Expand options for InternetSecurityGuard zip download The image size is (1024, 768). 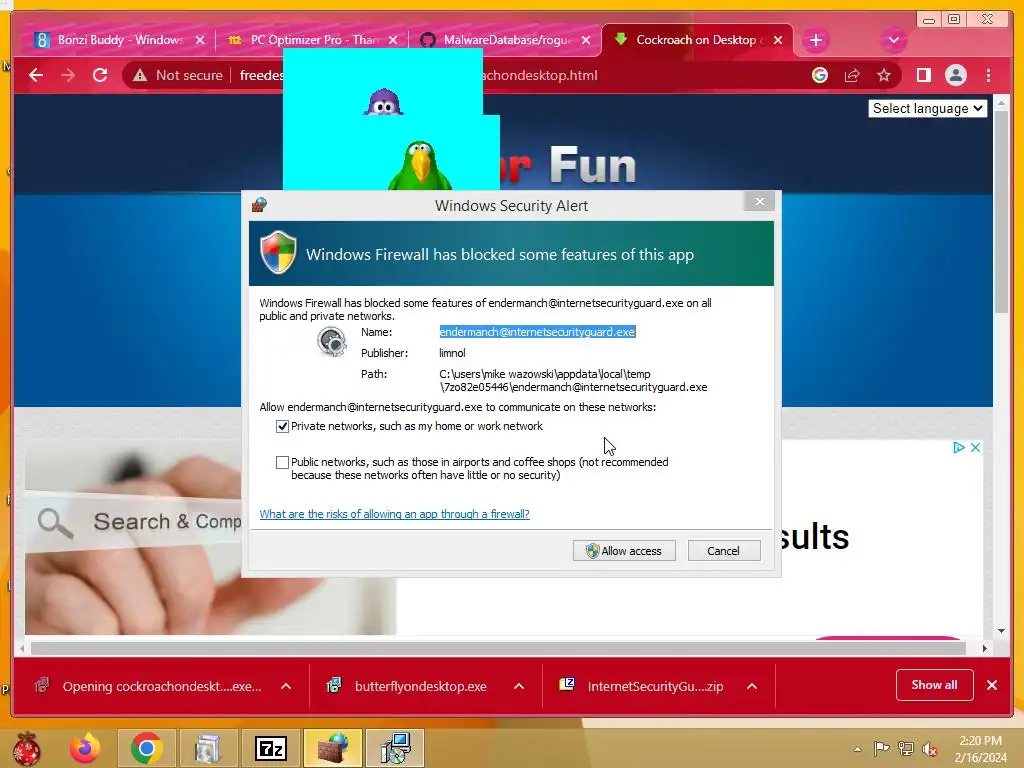coord(752,686)
